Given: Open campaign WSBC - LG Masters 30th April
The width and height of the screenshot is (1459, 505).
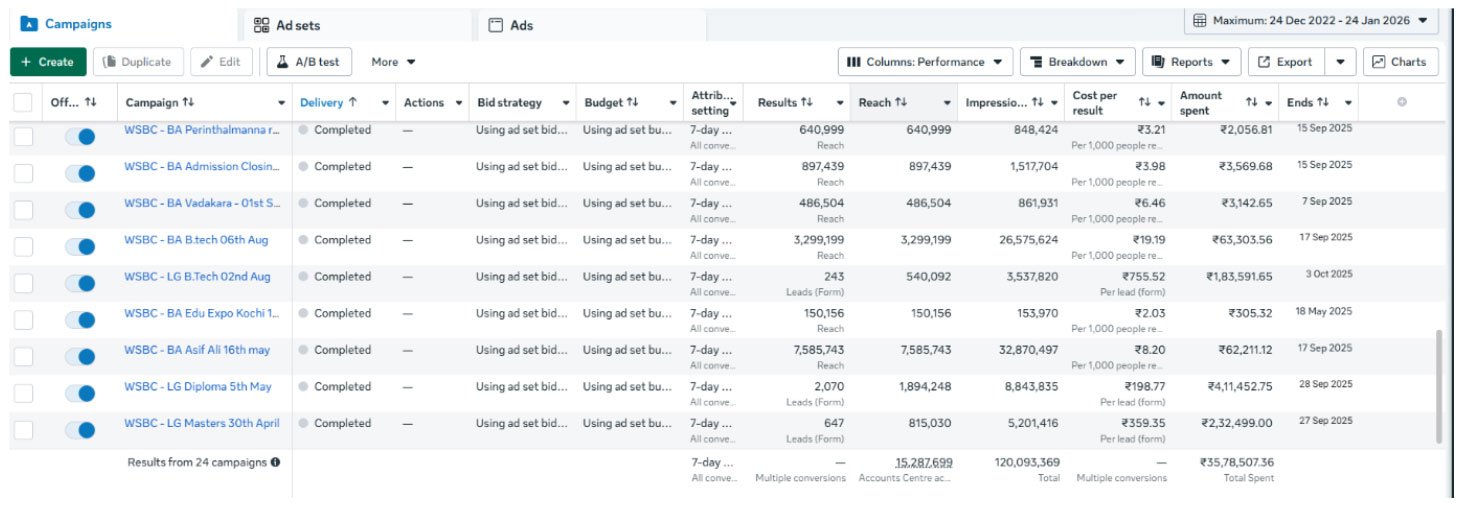Looking at the screenshot, I should coord(202,423).
